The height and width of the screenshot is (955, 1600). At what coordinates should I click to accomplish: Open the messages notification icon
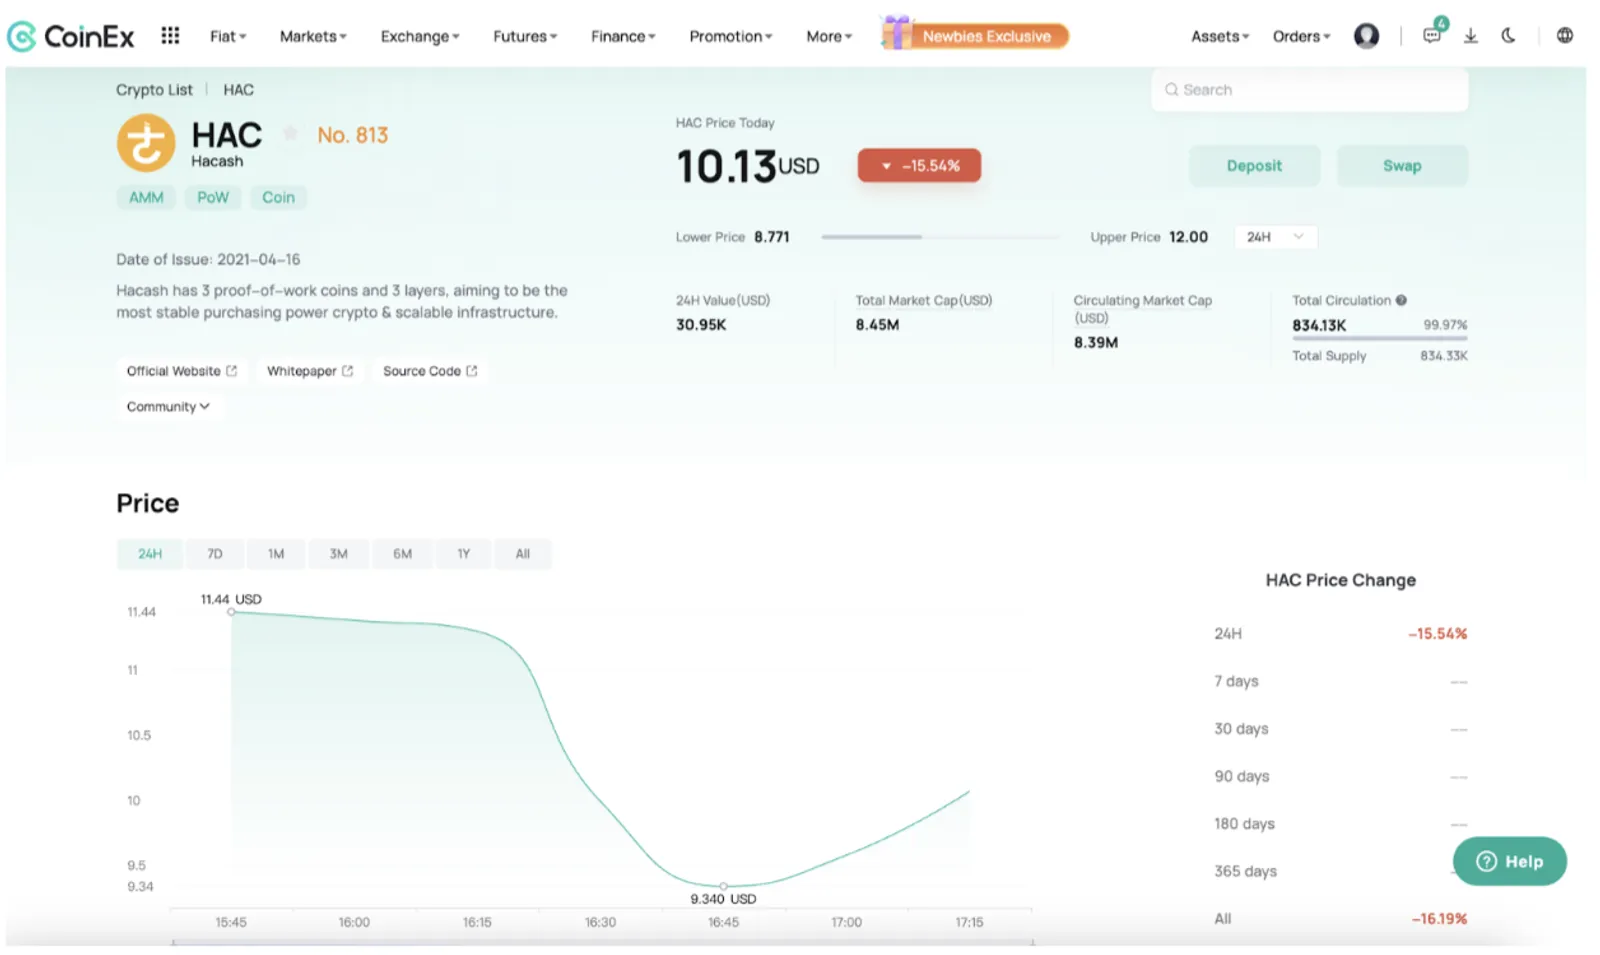(1433, 33)
